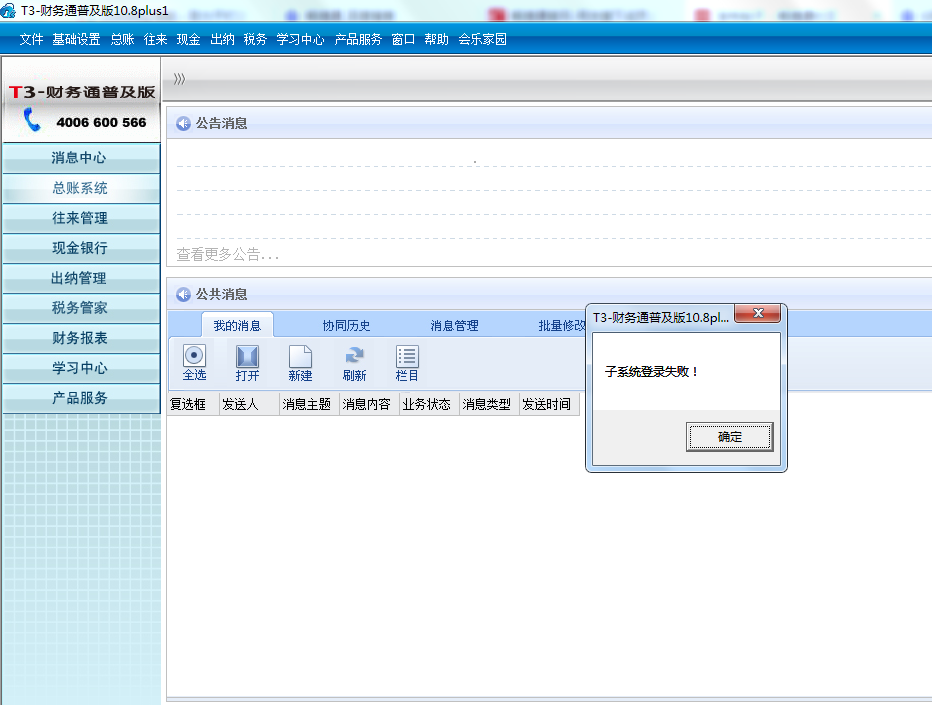Open the 产品服务 menu in menu bar

(x=358, y=39)
